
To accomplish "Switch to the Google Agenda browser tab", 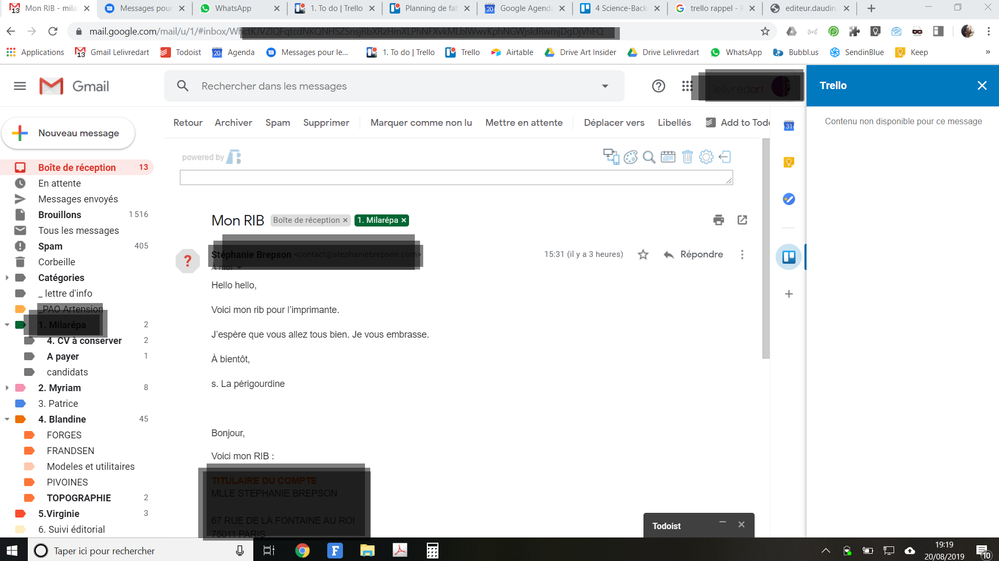I will (524, 8).
